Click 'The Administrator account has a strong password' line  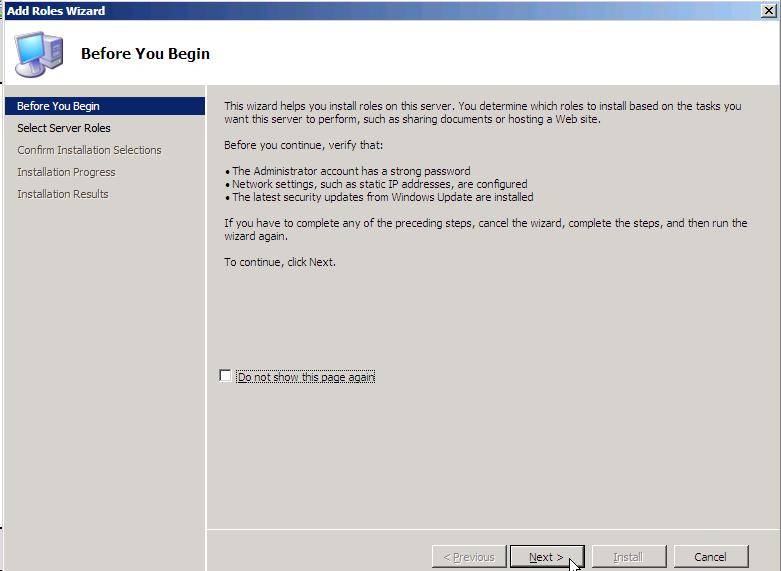(348, 171)
